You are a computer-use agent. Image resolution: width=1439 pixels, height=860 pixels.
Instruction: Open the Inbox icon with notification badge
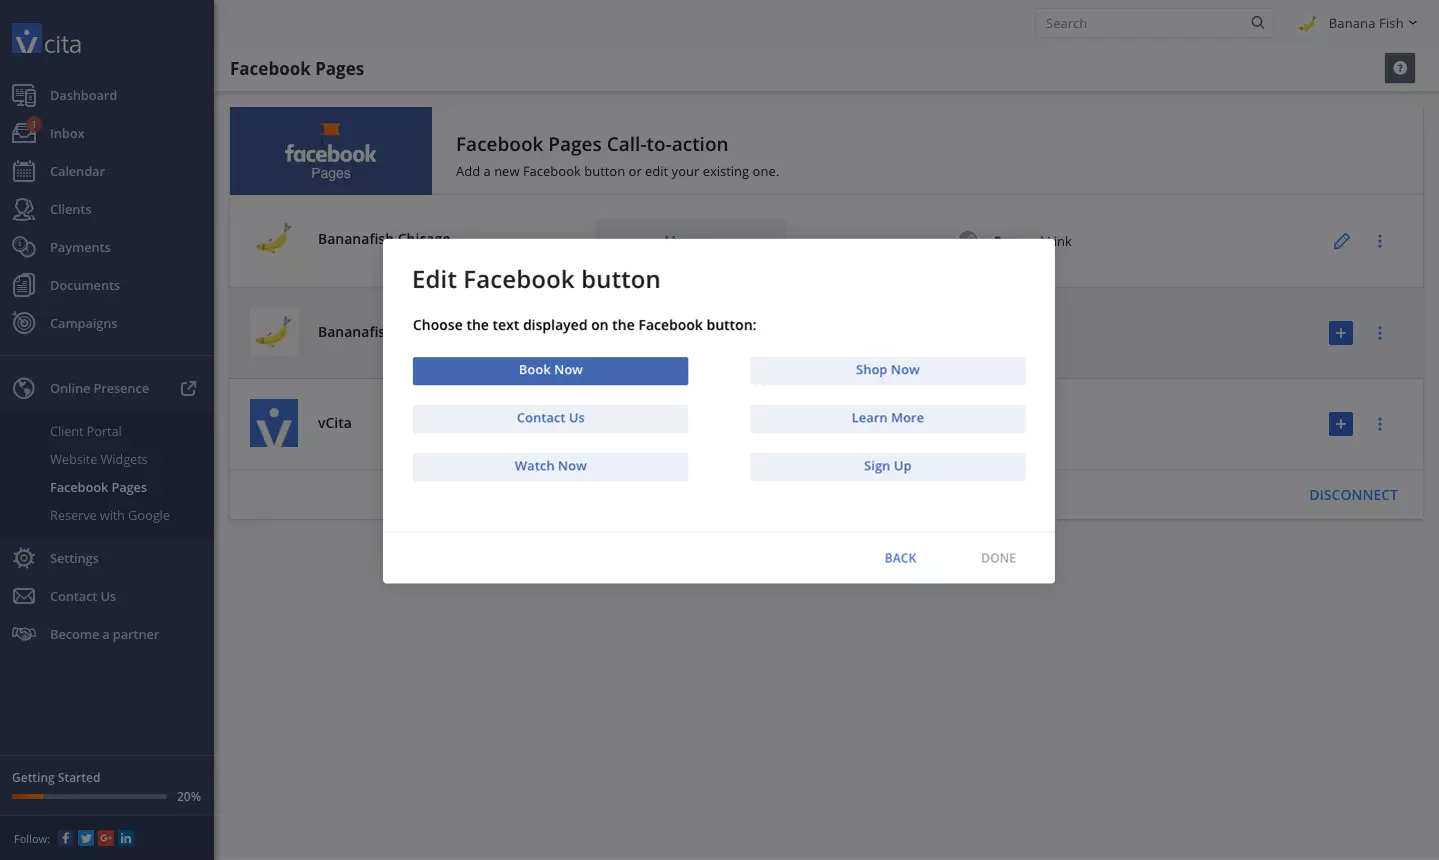25,132
